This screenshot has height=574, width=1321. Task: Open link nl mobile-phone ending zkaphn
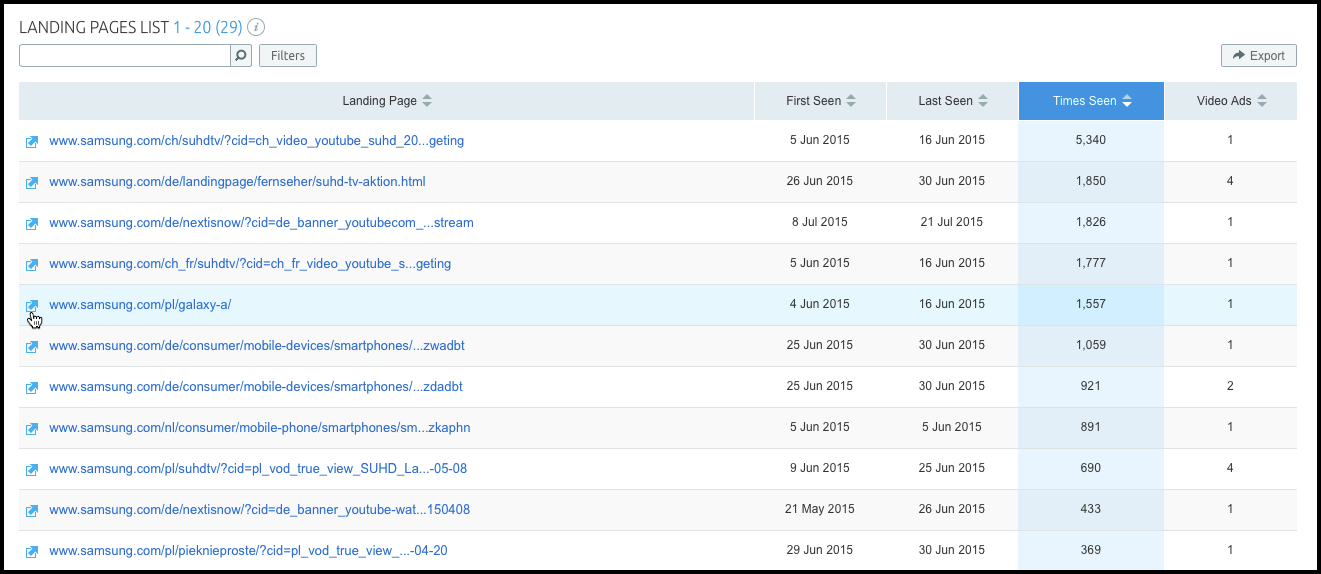tap(260, 428)
